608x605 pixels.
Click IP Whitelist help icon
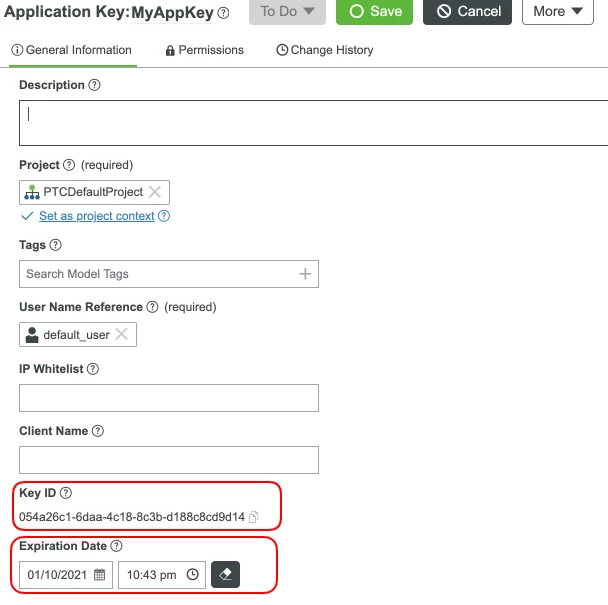pos(93,369)
